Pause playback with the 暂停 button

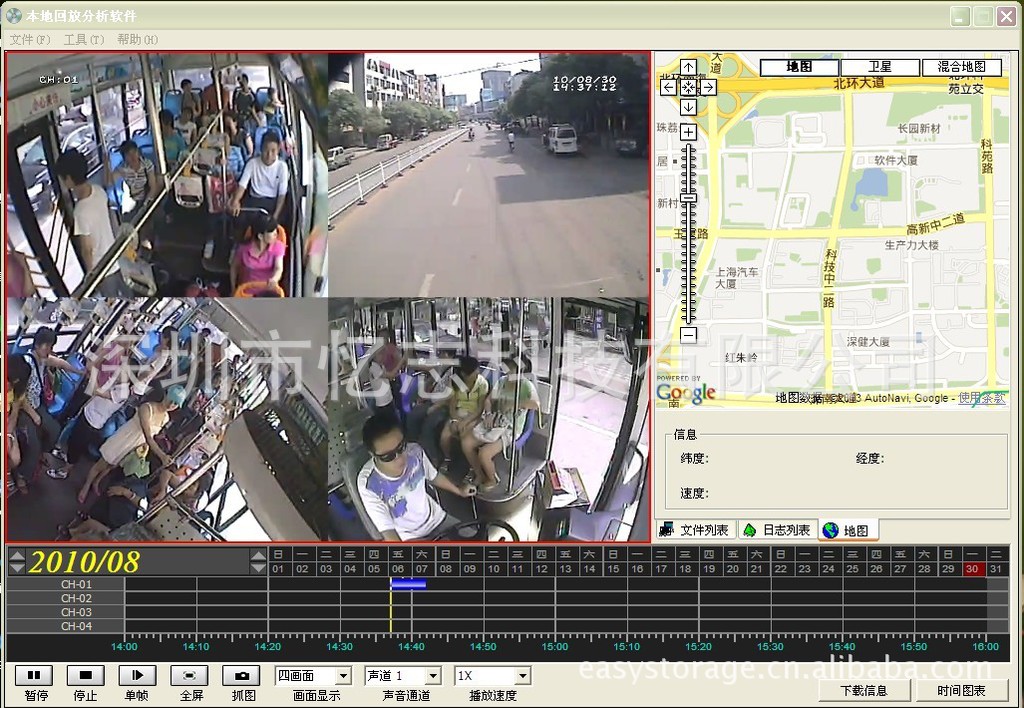click(x=33, y=675)
